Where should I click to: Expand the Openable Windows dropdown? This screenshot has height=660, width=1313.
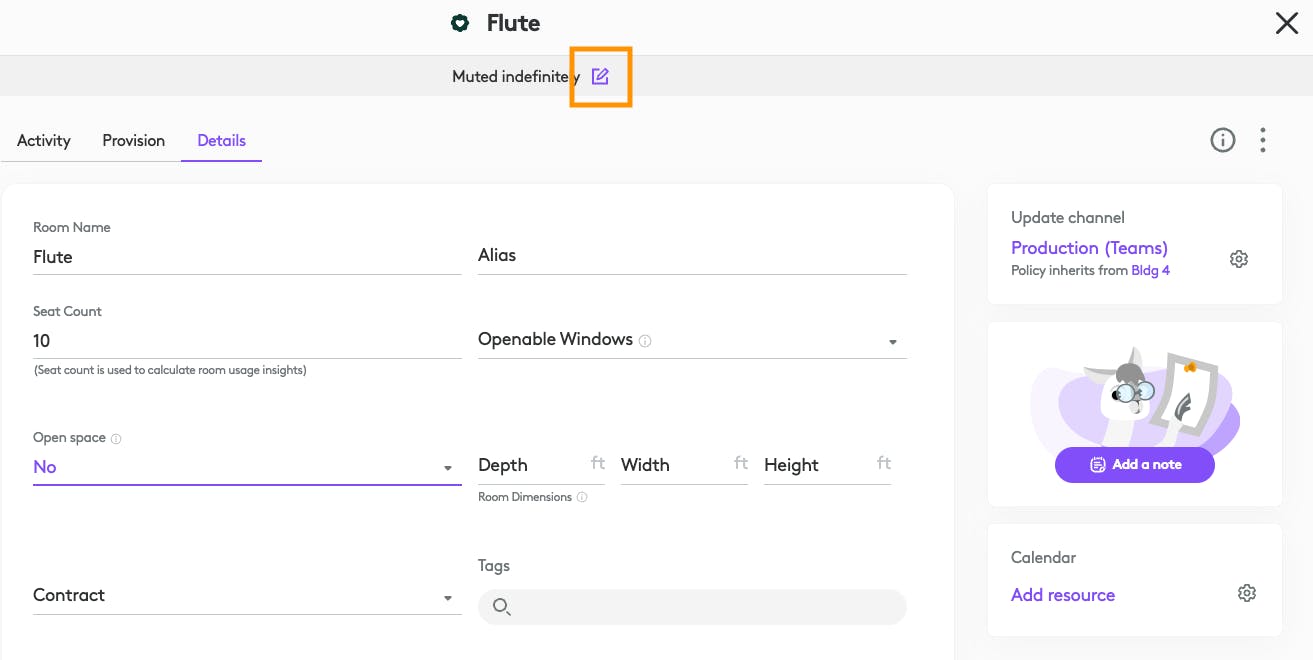pyautogui.click(x=893, y=342)
